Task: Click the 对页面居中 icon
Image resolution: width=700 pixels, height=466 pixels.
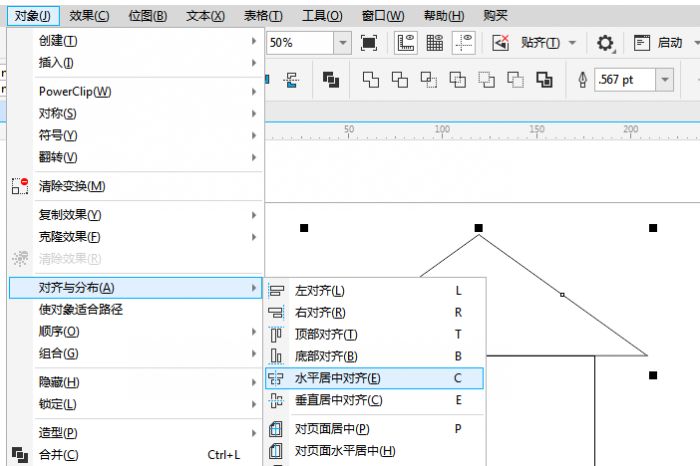Action: pyautogui.click(x=276, y=429)
